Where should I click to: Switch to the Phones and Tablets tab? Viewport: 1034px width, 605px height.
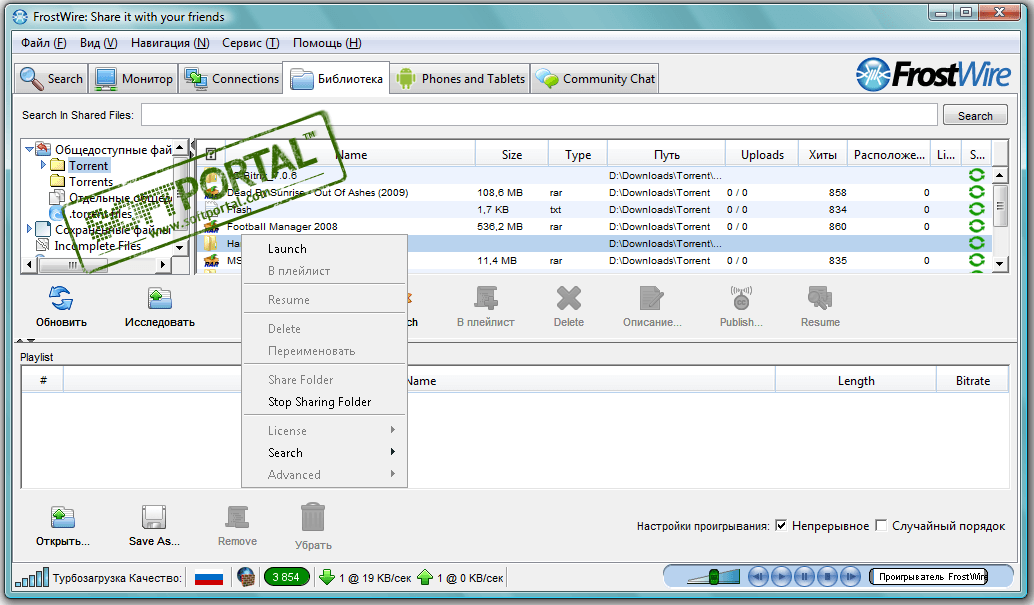(460, 79)
